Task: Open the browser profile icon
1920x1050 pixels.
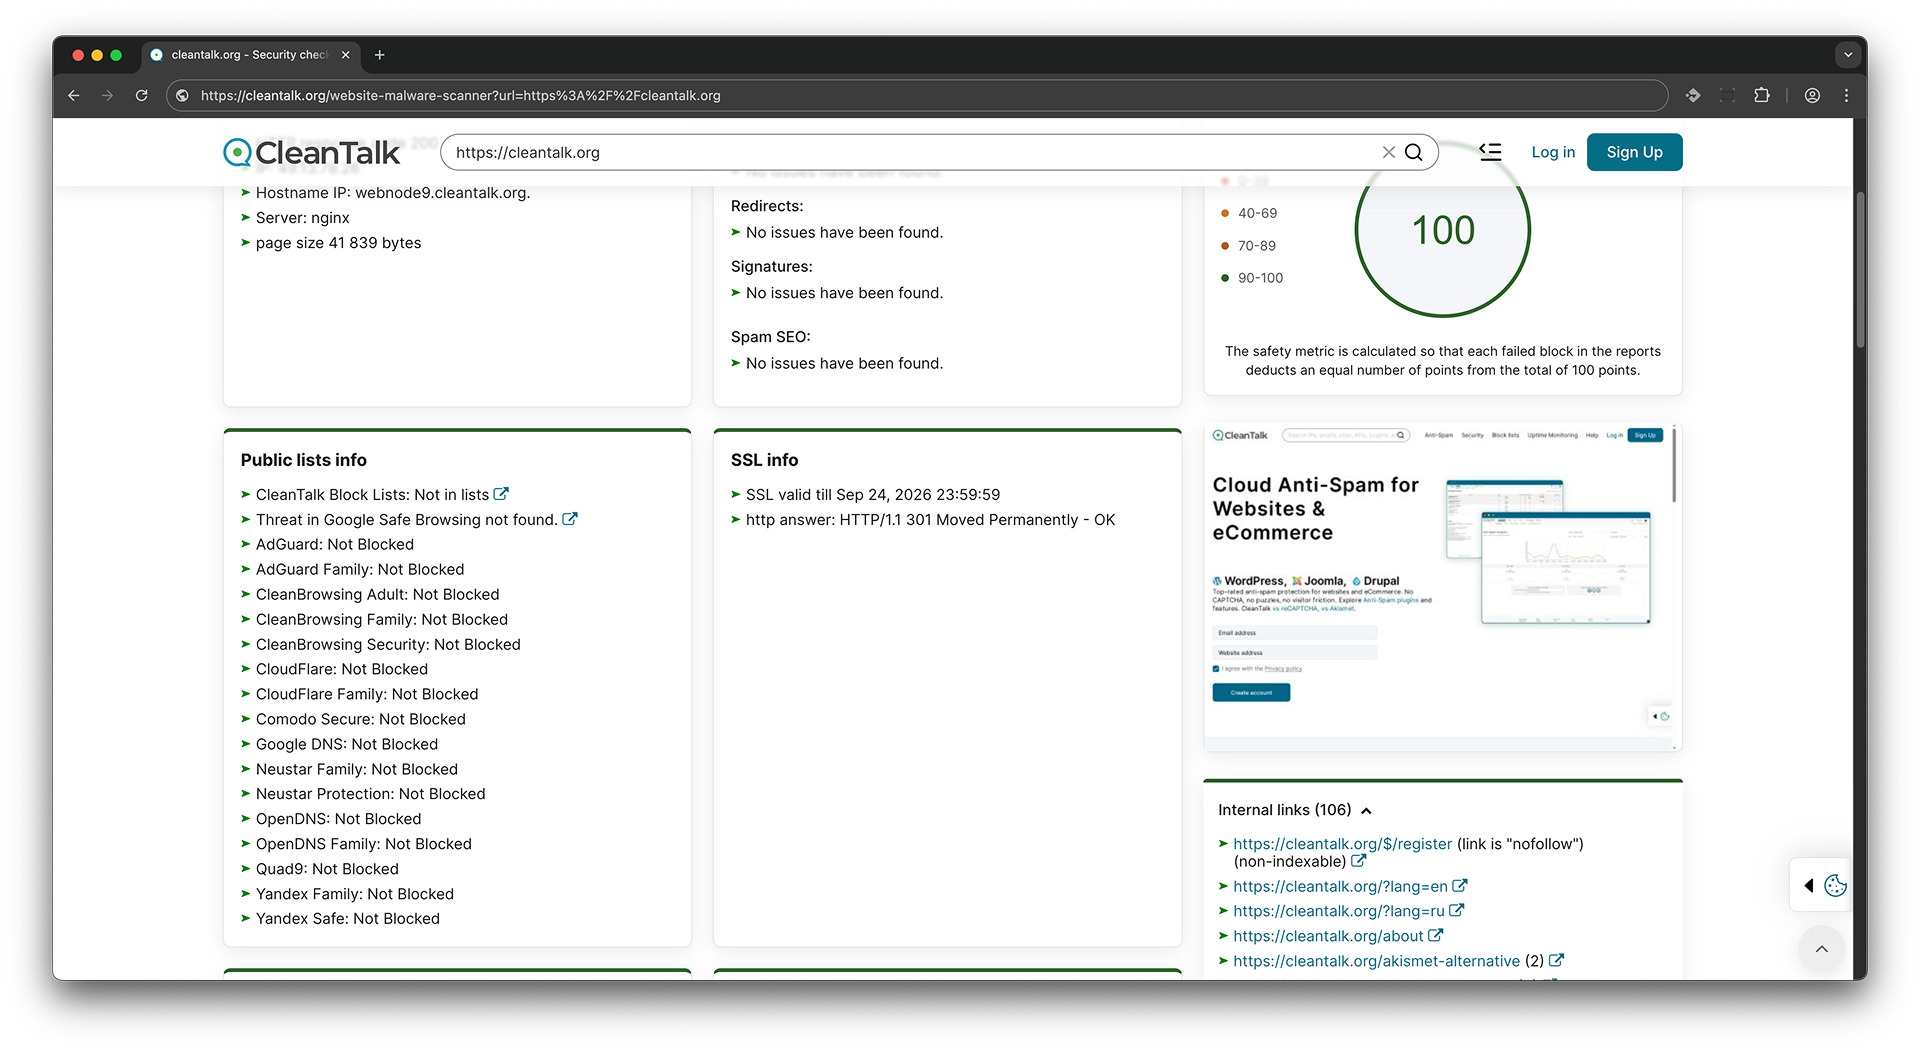Action: coord(1812,95)
